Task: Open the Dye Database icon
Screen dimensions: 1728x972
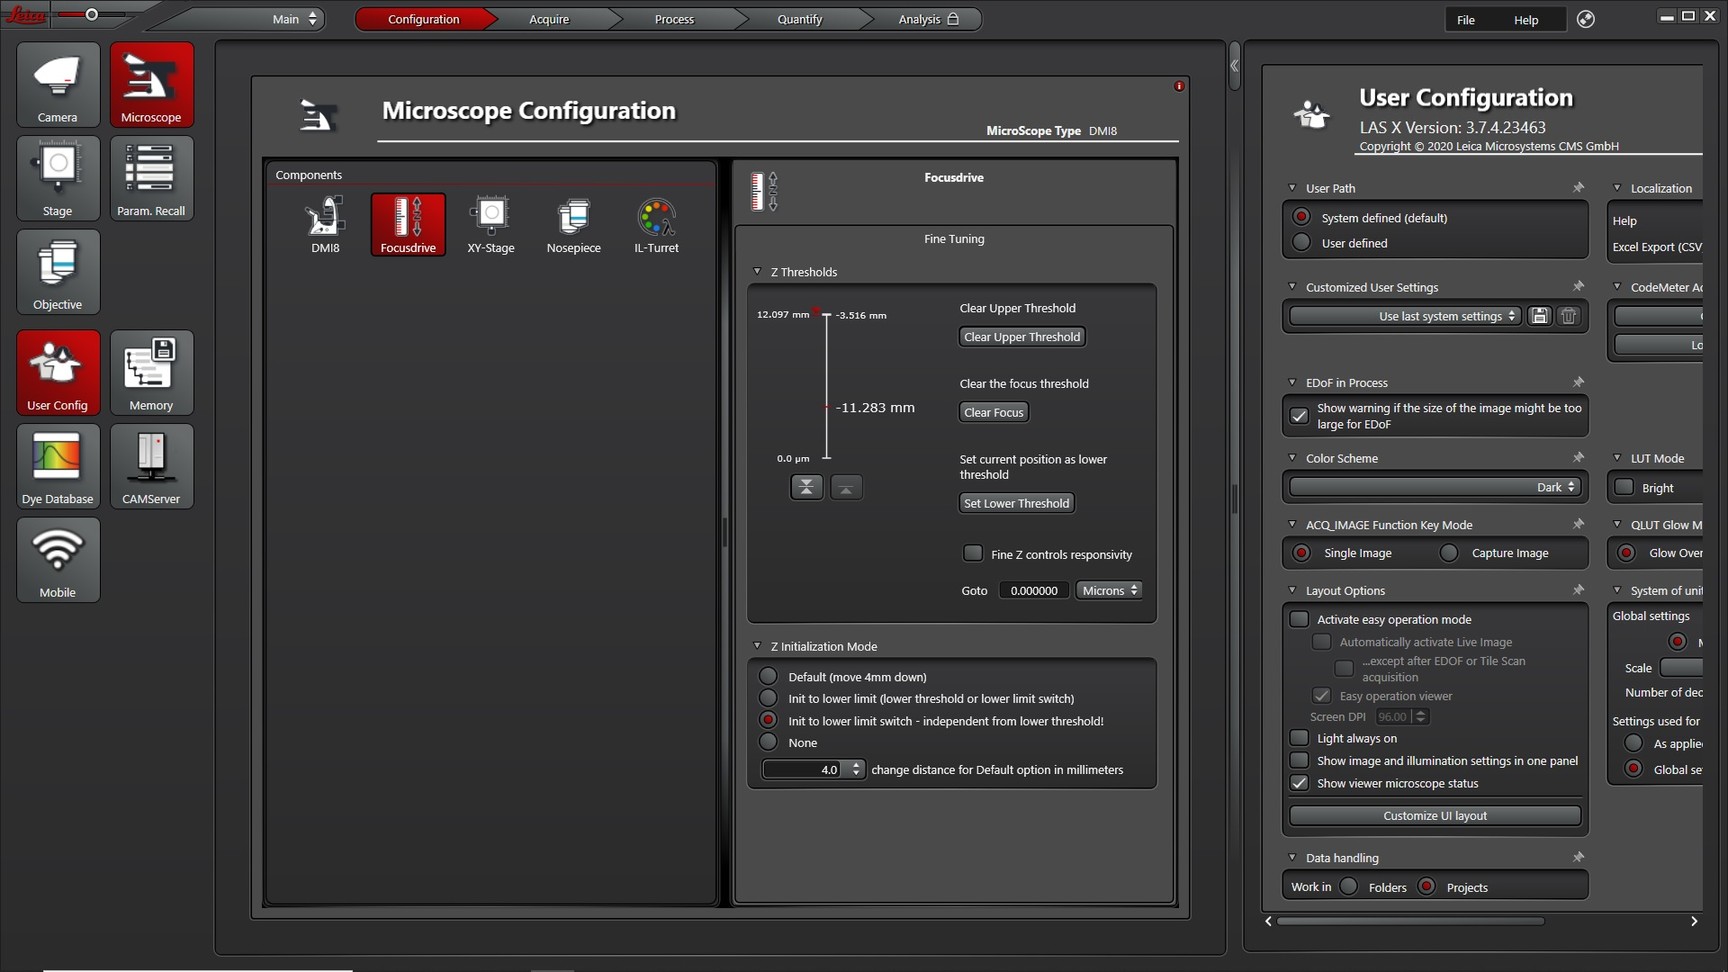Action: click(57, 466)
